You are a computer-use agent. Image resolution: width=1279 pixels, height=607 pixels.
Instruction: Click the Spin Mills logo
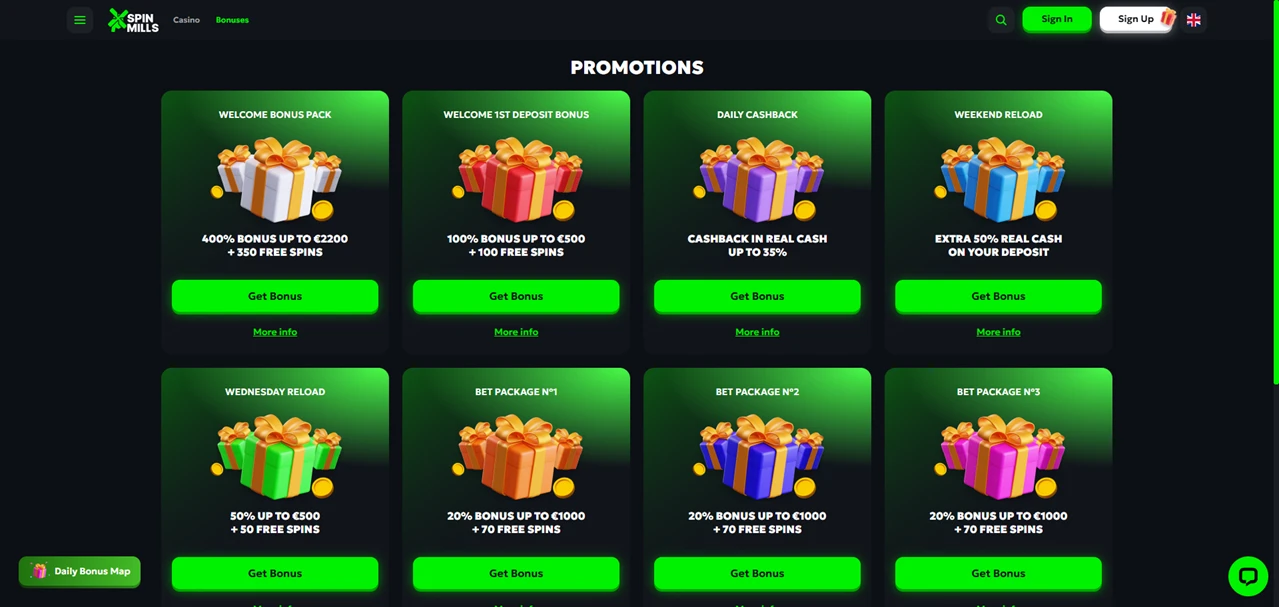(x=134, y=20)
